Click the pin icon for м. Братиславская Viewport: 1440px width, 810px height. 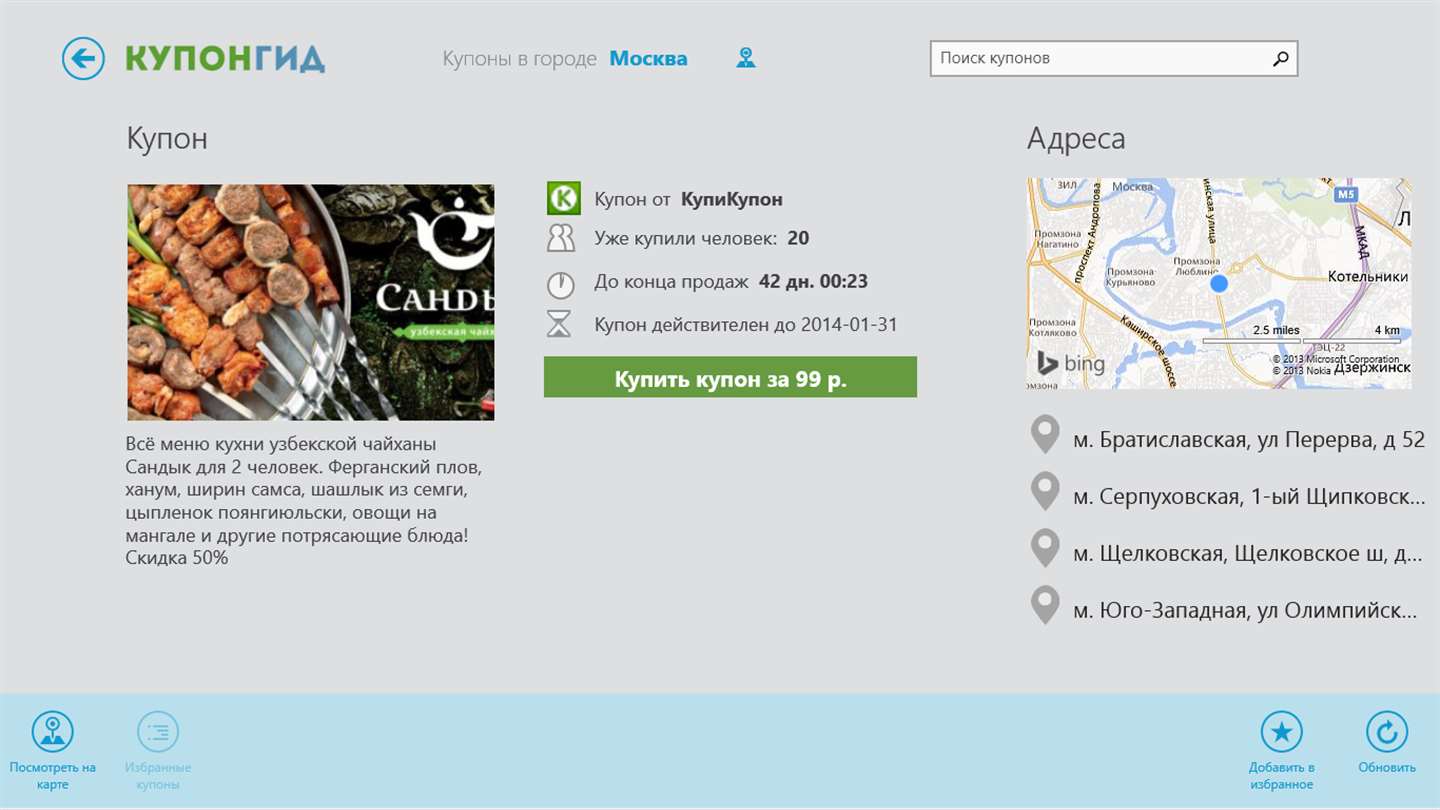pos(1045,436)
